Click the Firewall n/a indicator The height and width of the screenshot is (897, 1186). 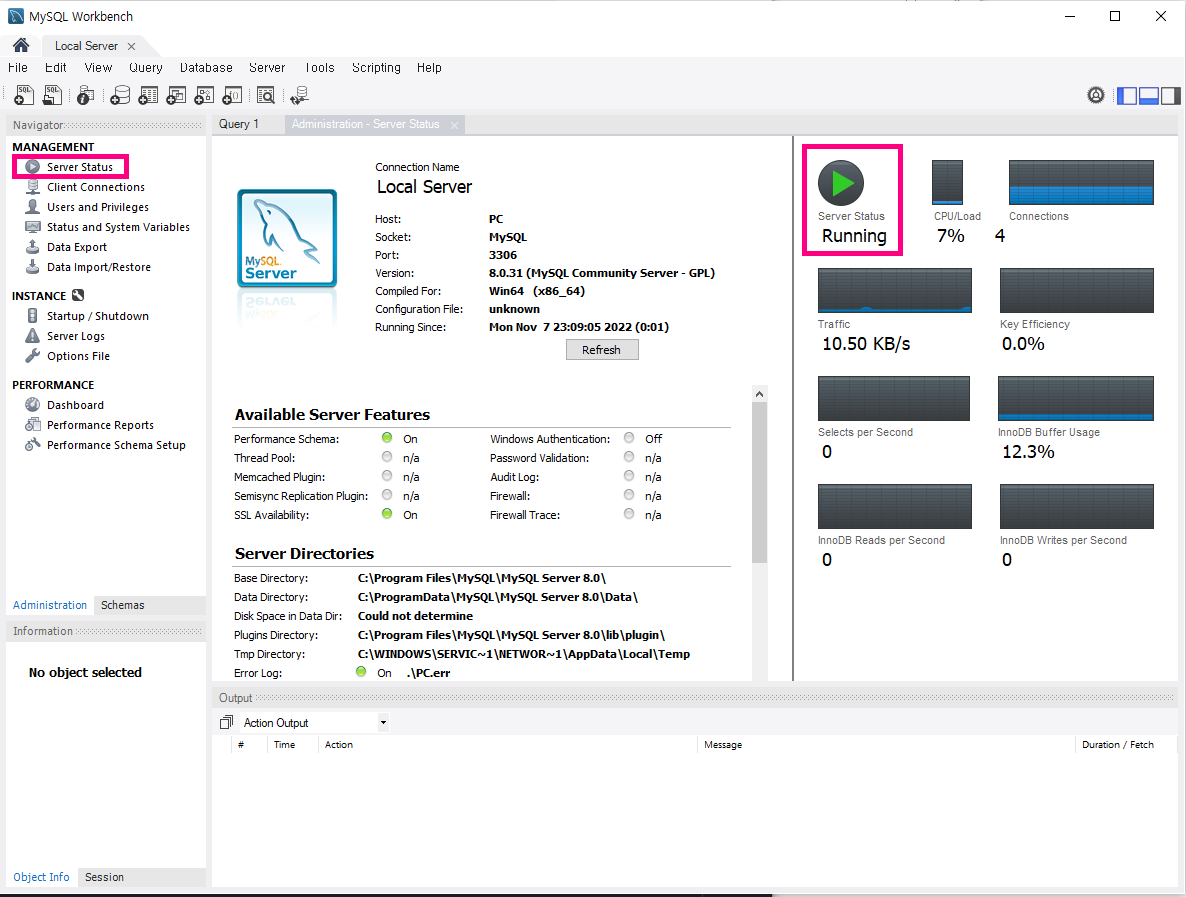tap(629, 495)
